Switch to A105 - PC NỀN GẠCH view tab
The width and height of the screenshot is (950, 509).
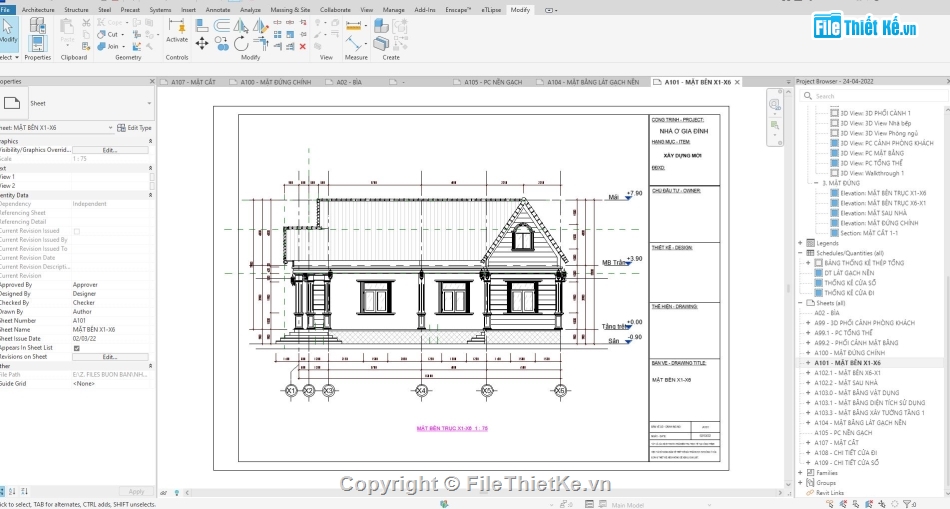(493, 82)
